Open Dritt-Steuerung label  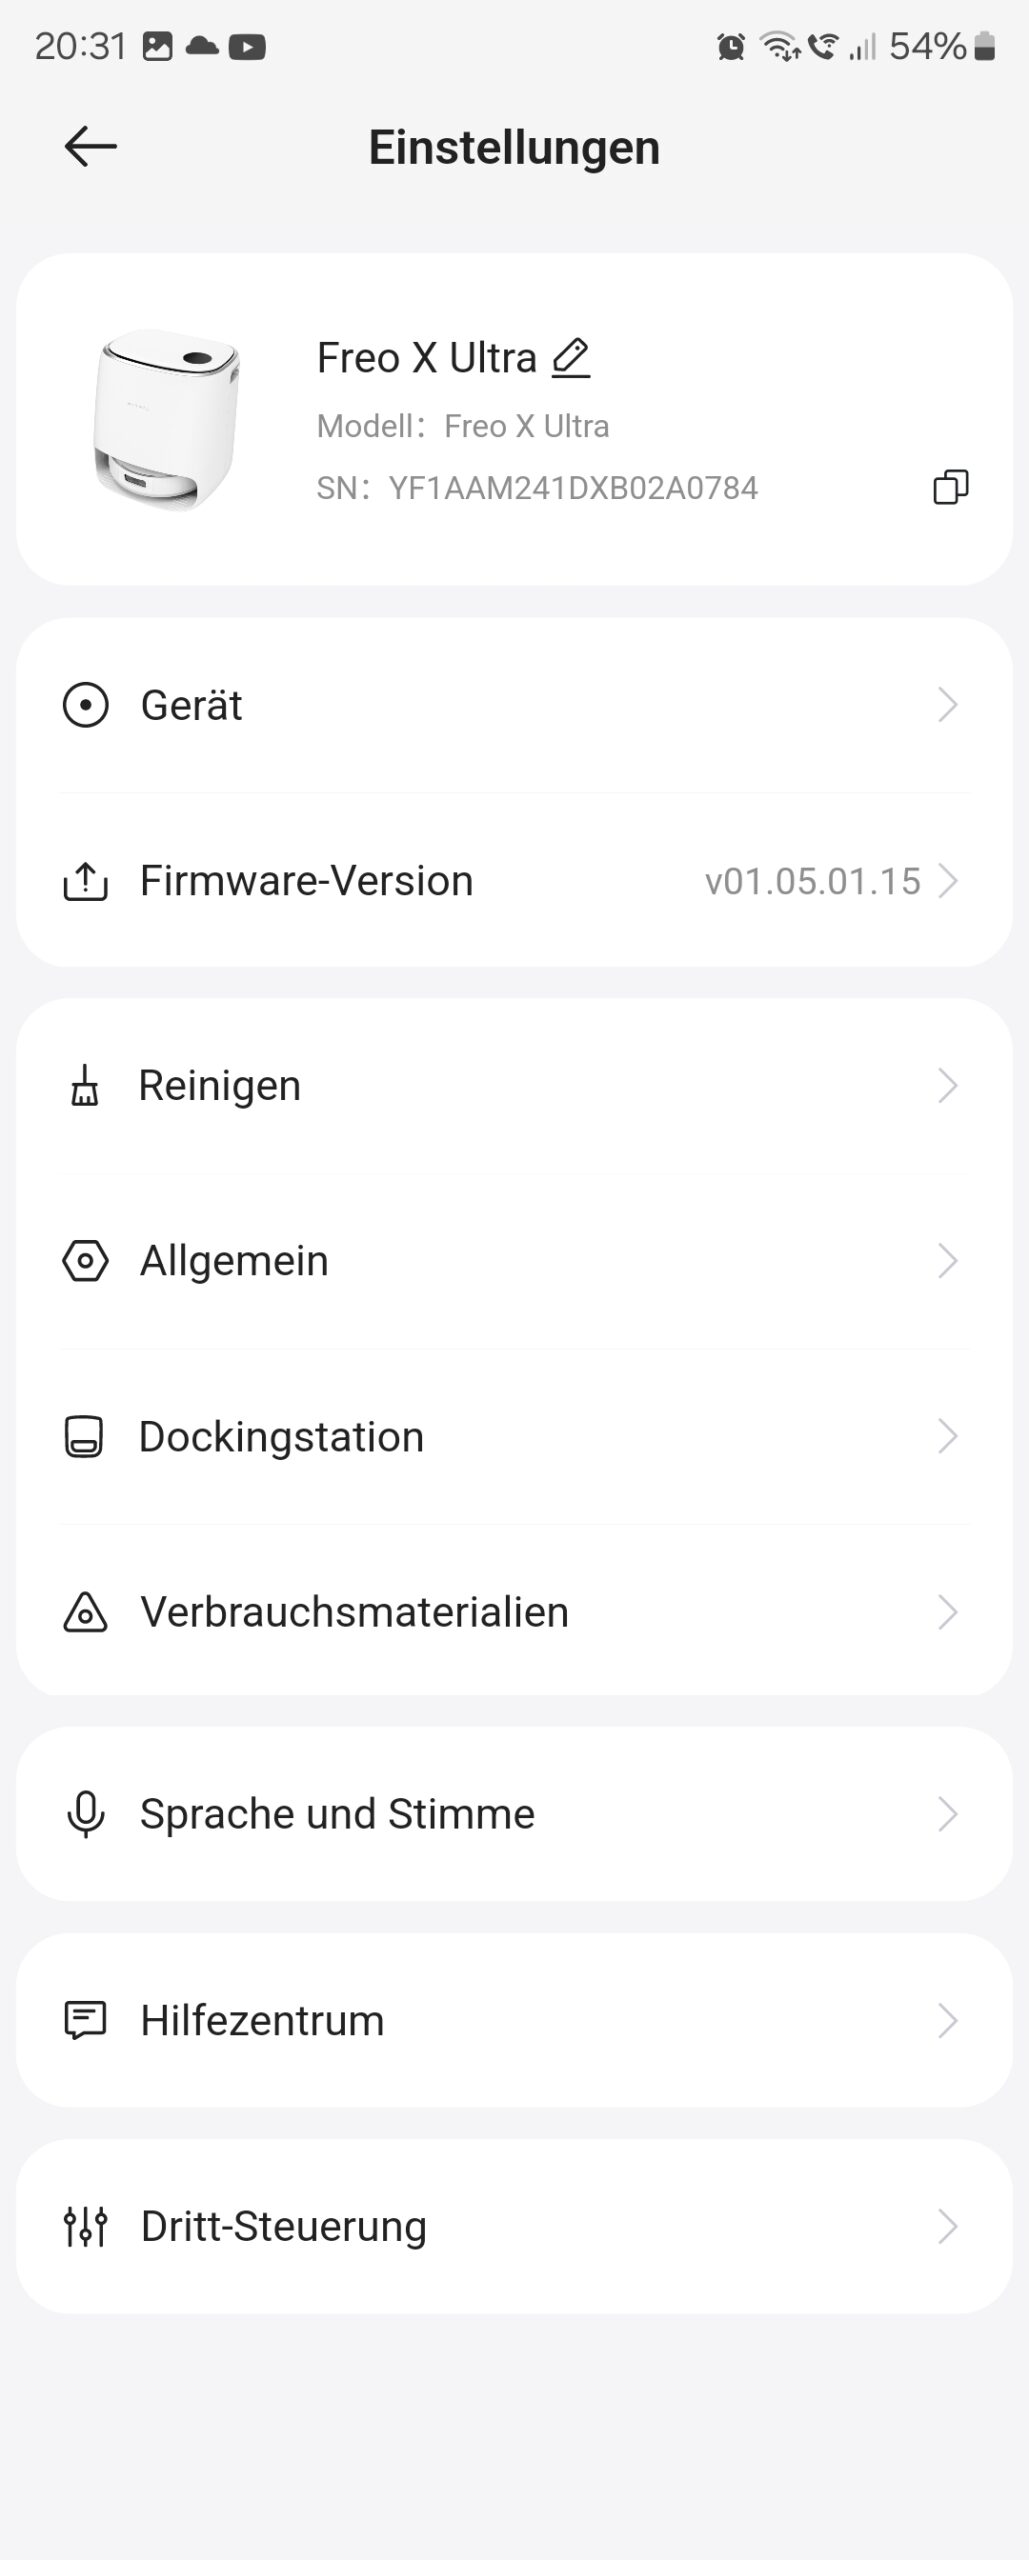284,2226
